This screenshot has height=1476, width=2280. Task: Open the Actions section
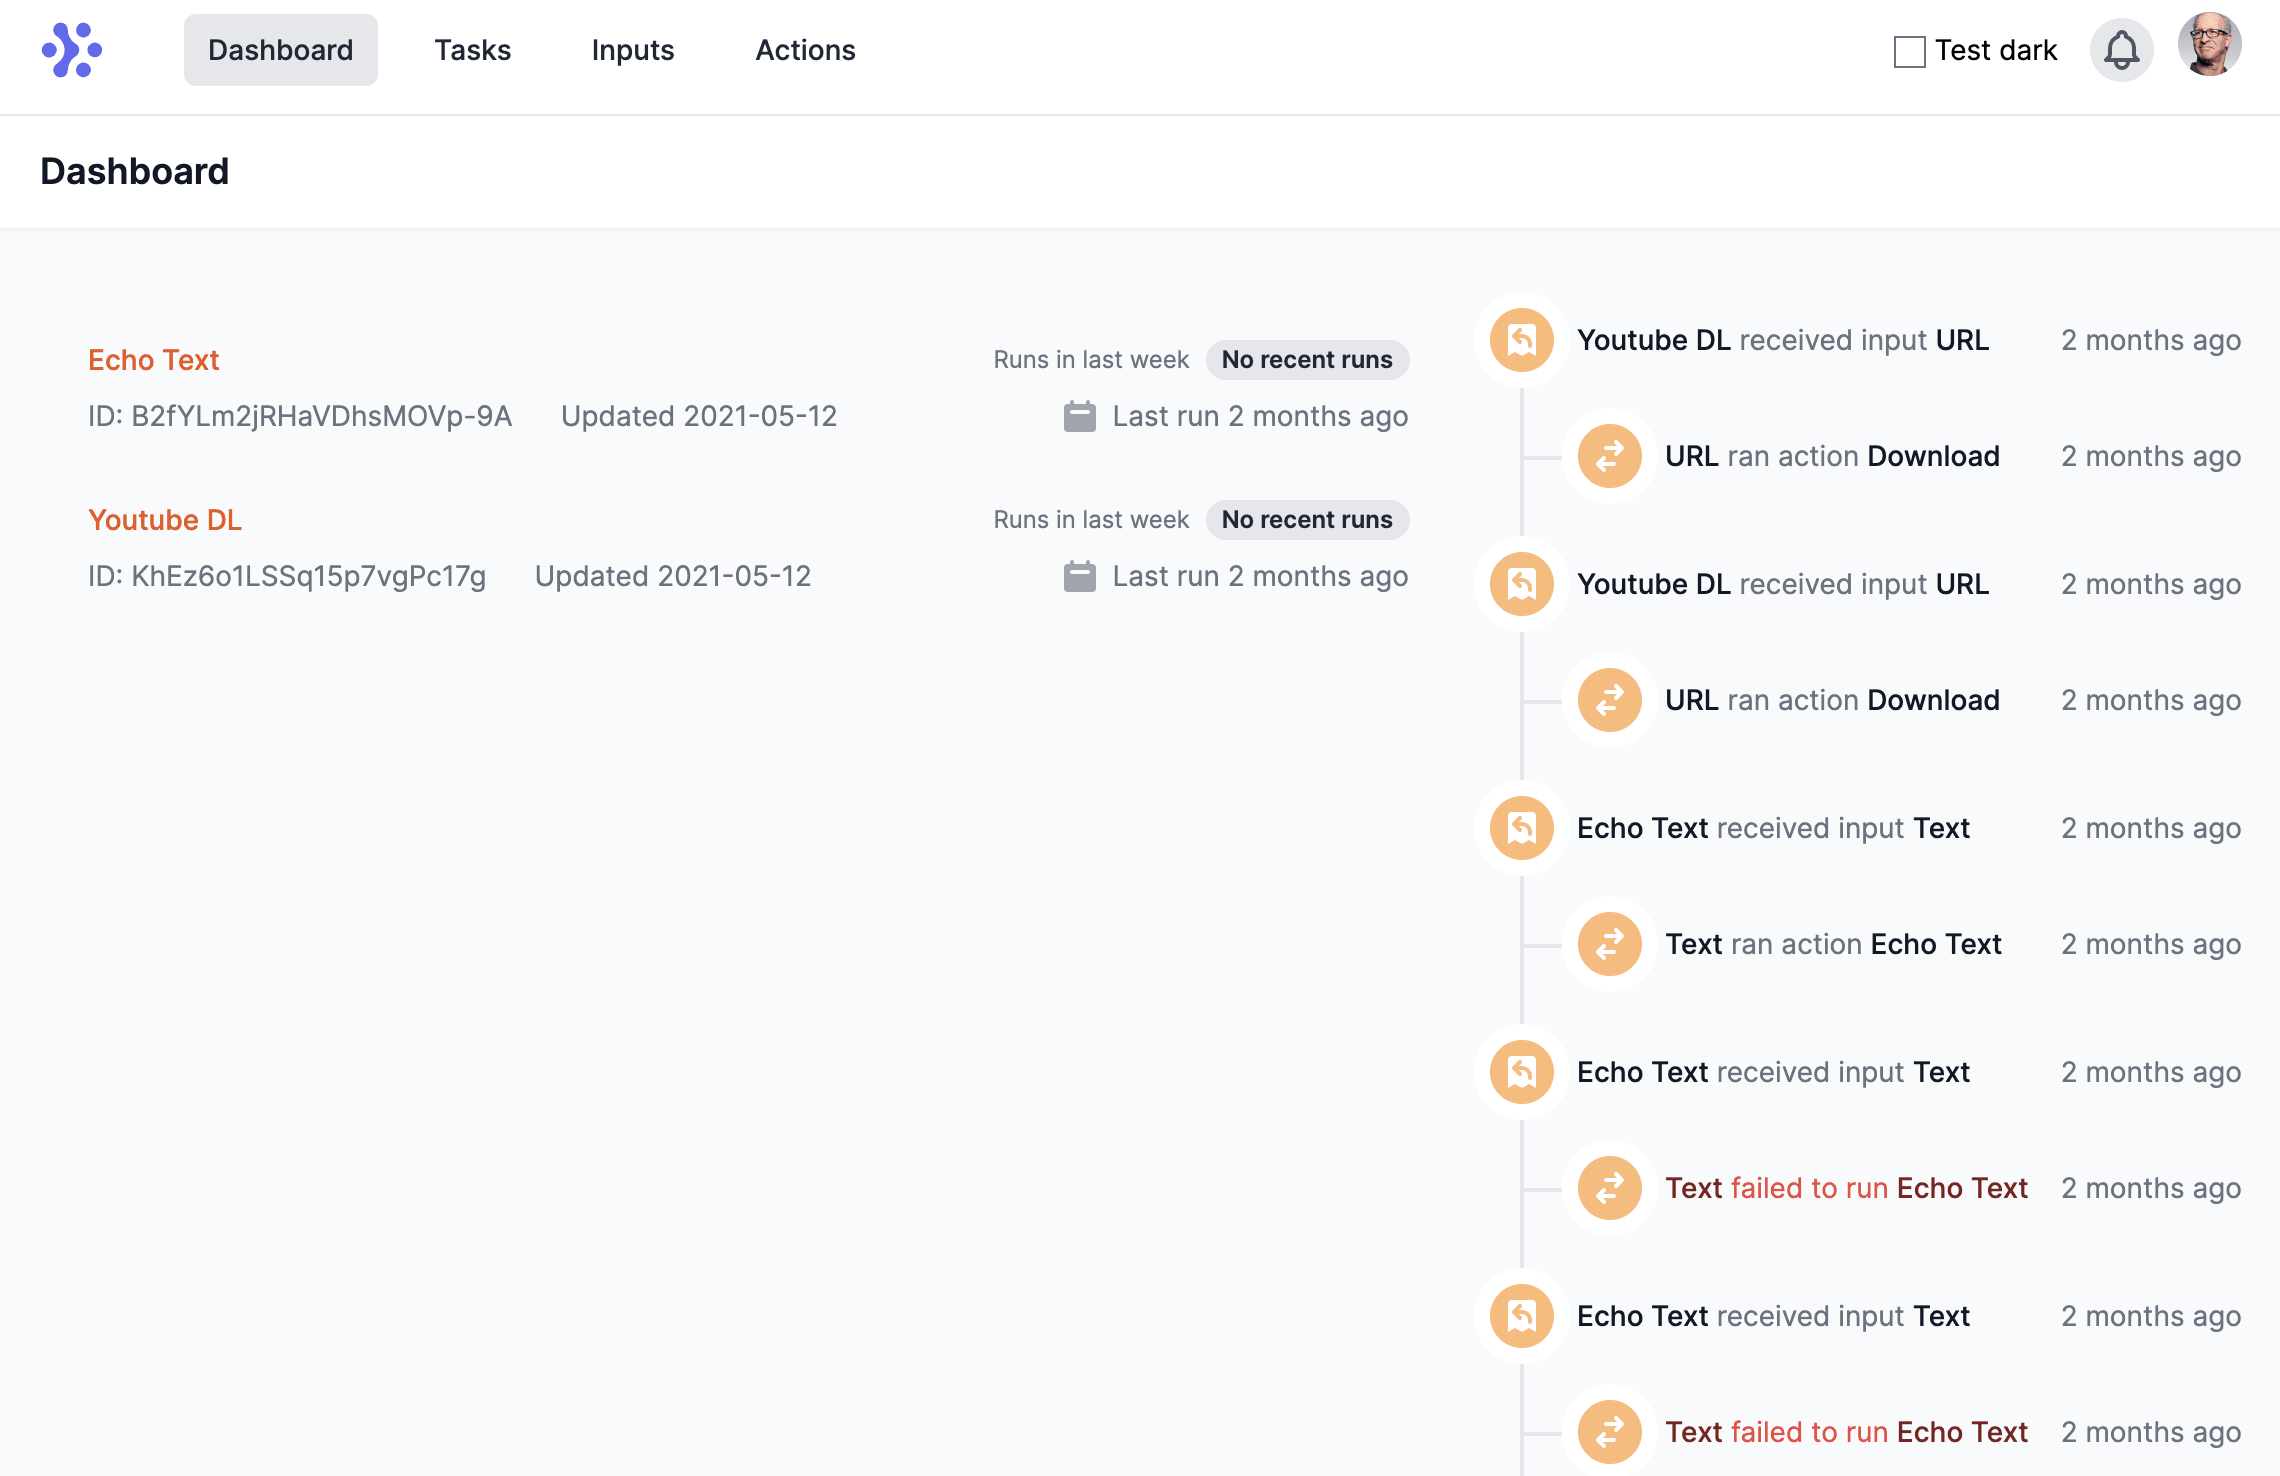pyautogui.click(x=805, y=50)
